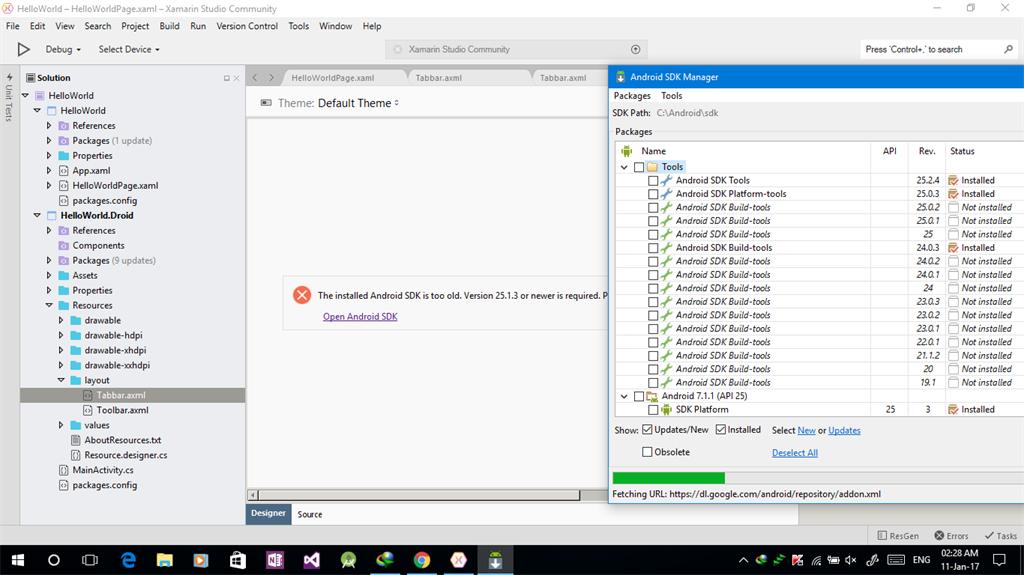Viewport: 1024px width, 575px height.
Task: Open the Tools menu in SDK Manager
Action: coord(671,95)
